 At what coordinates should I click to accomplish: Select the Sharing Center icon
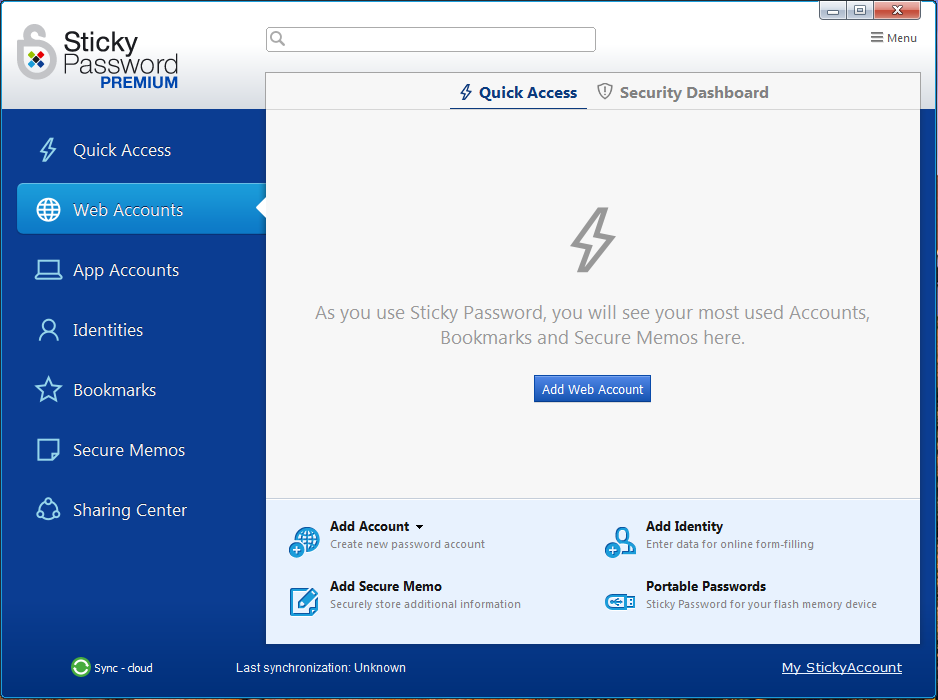pos(48,509)
